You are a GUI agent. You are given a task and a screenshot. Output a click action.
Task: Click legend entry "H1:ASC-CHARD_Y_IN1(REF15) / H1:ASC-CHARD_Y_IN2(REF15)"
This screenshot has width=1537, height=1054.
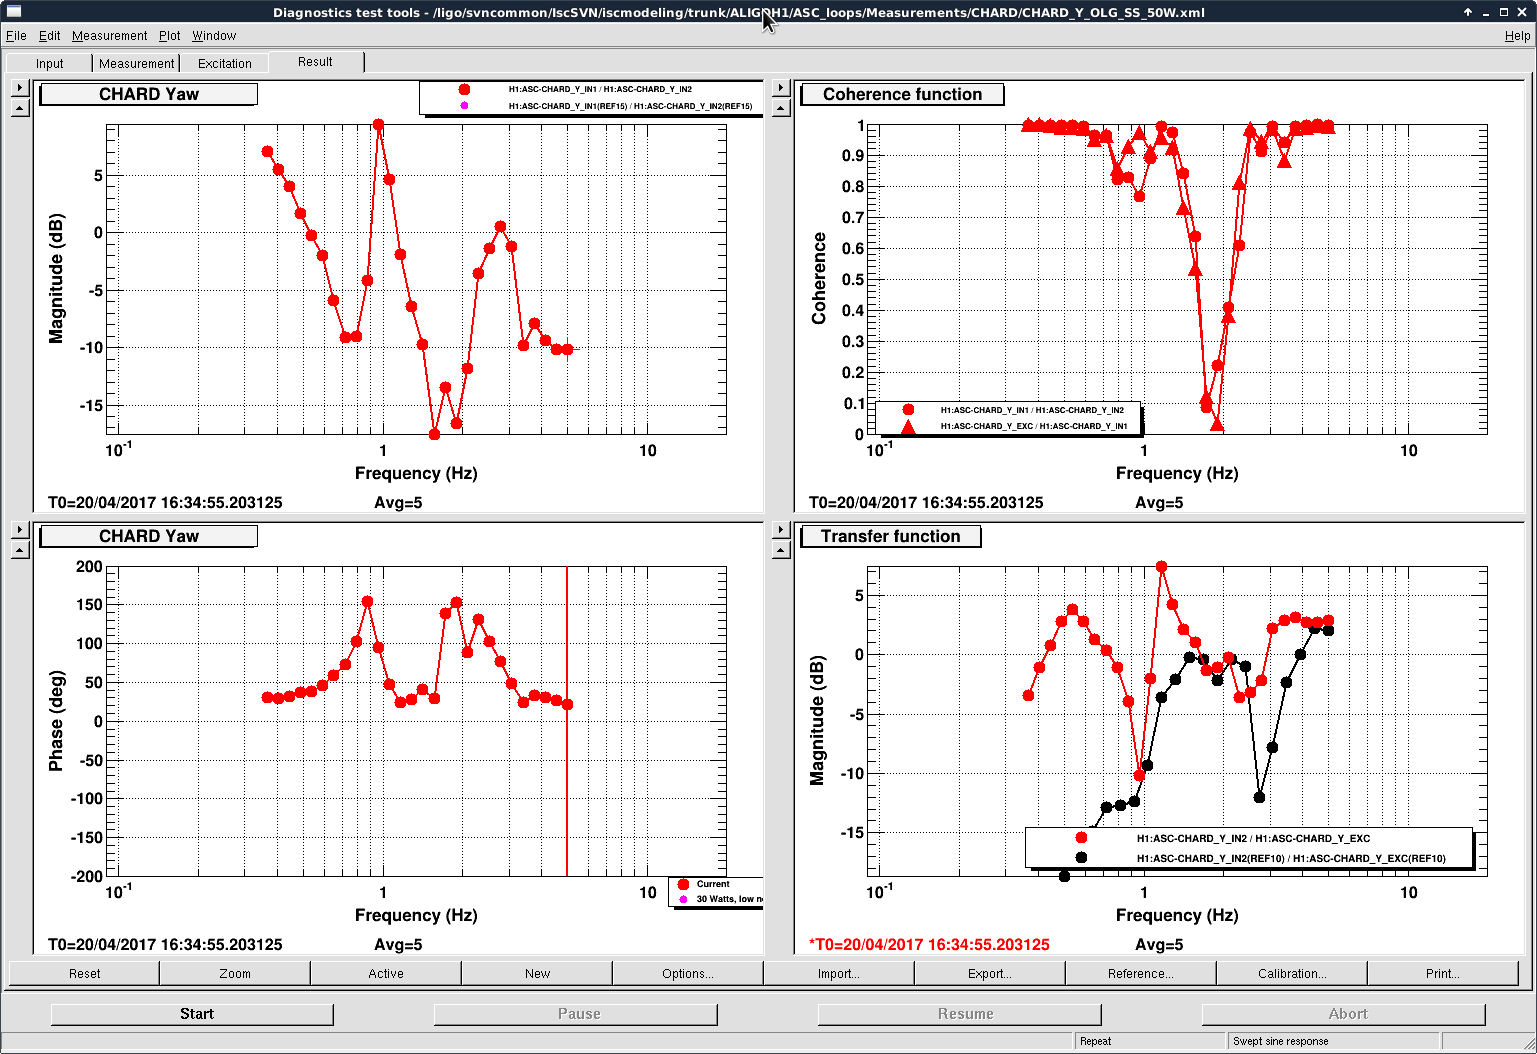630,106
